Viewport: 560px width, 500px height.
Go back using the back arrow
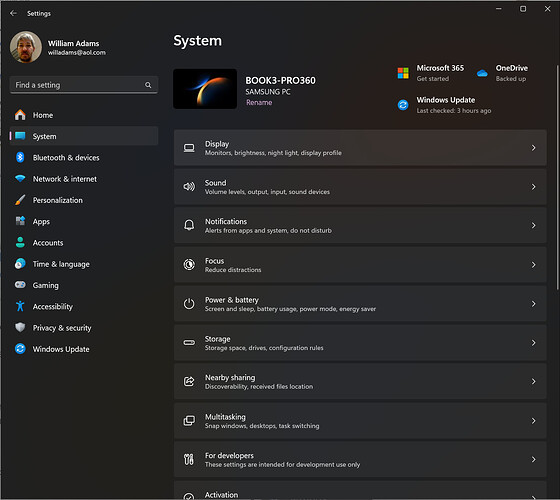click(14, 13)
